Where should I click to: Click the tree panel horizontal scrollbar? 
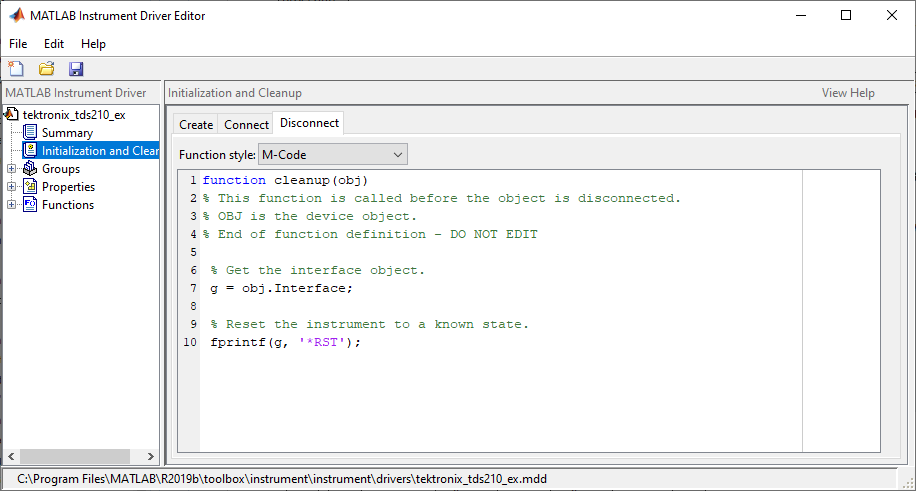(80, 457)
